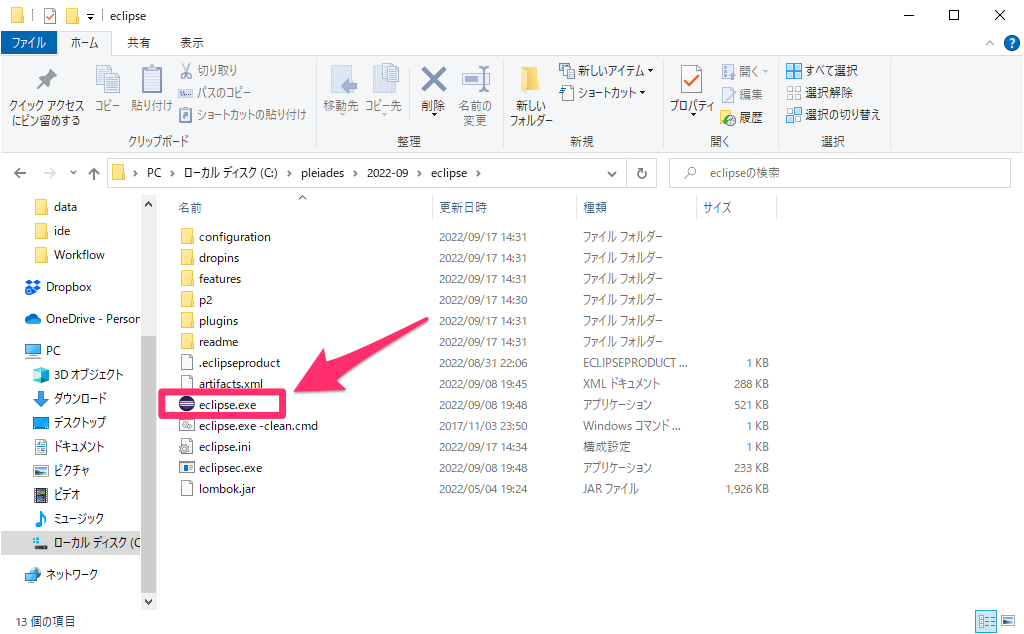
Task: Open OneDrive - Personal in navigation pane
Action: (x=82, y=319)
